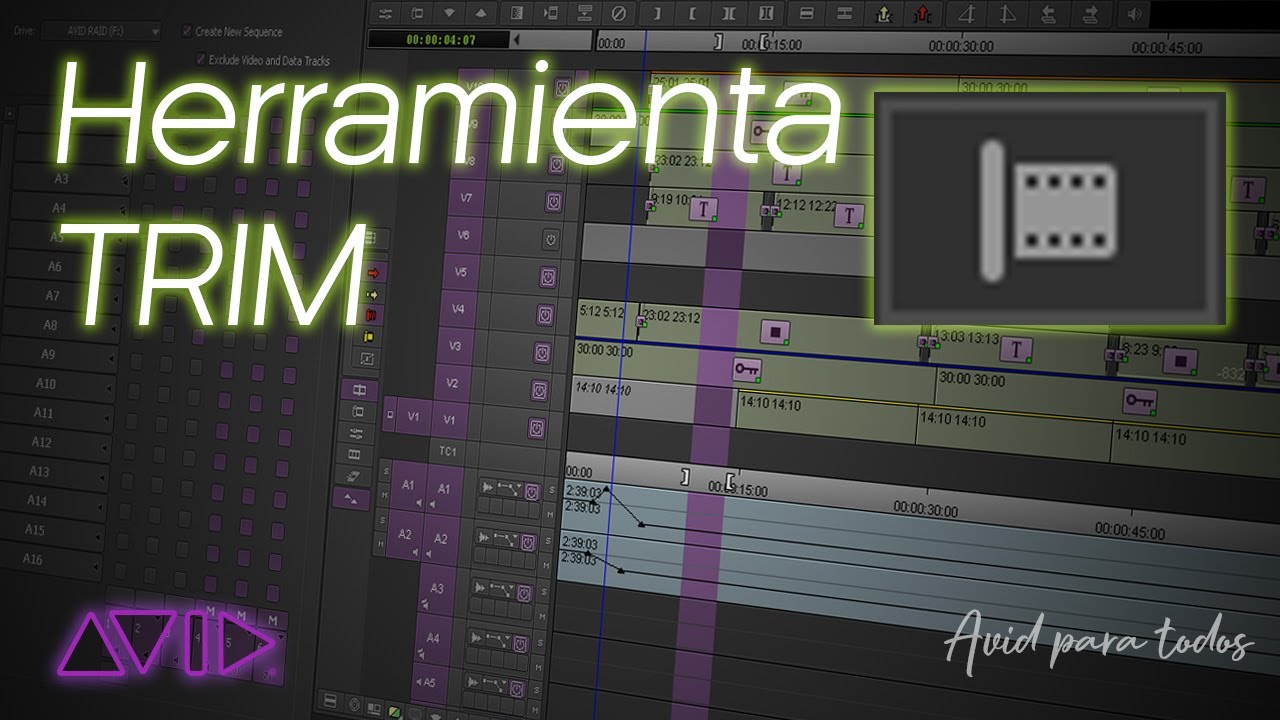Click the square effect icon on V4 clip
This screenshot has height=720, width=1280.
tap(775, 331)
